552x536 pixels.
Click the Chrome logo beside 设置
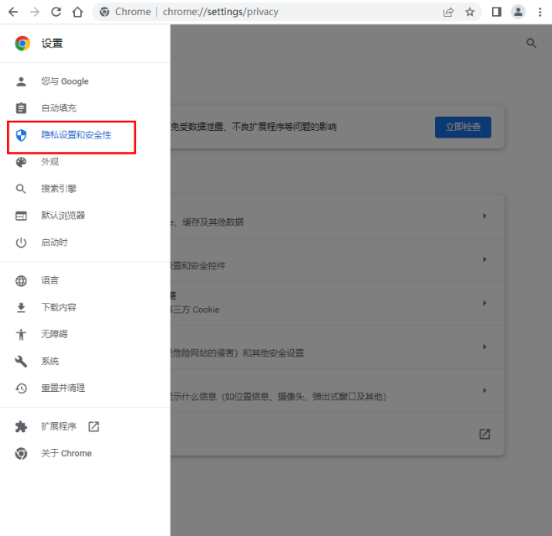22,43
